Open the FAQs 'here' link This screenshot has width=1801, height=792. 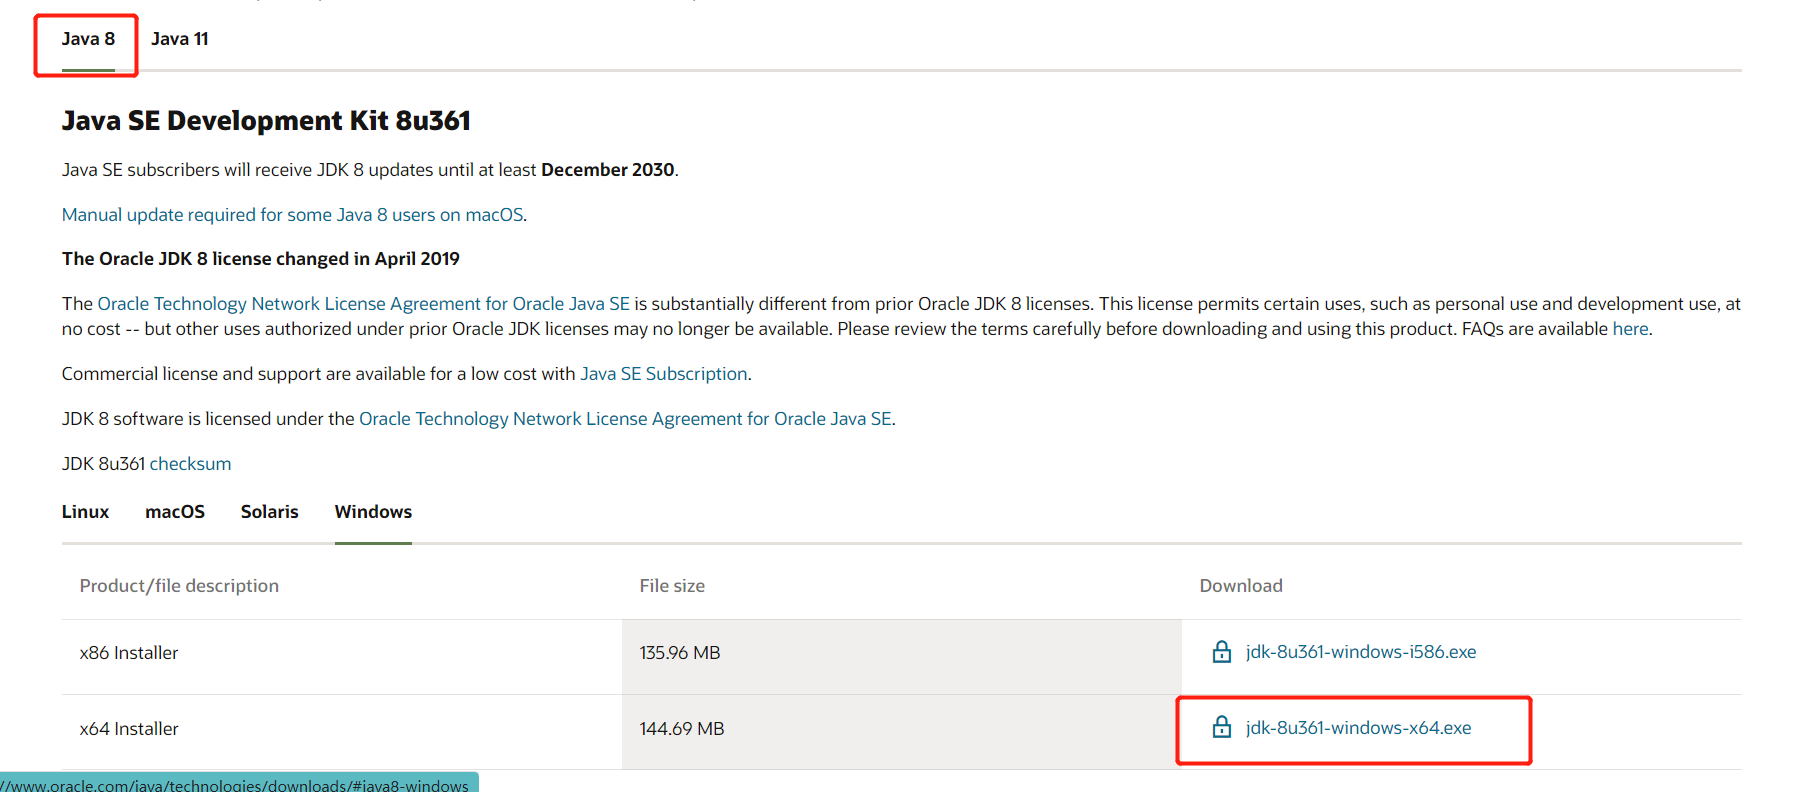point(1630,329)
